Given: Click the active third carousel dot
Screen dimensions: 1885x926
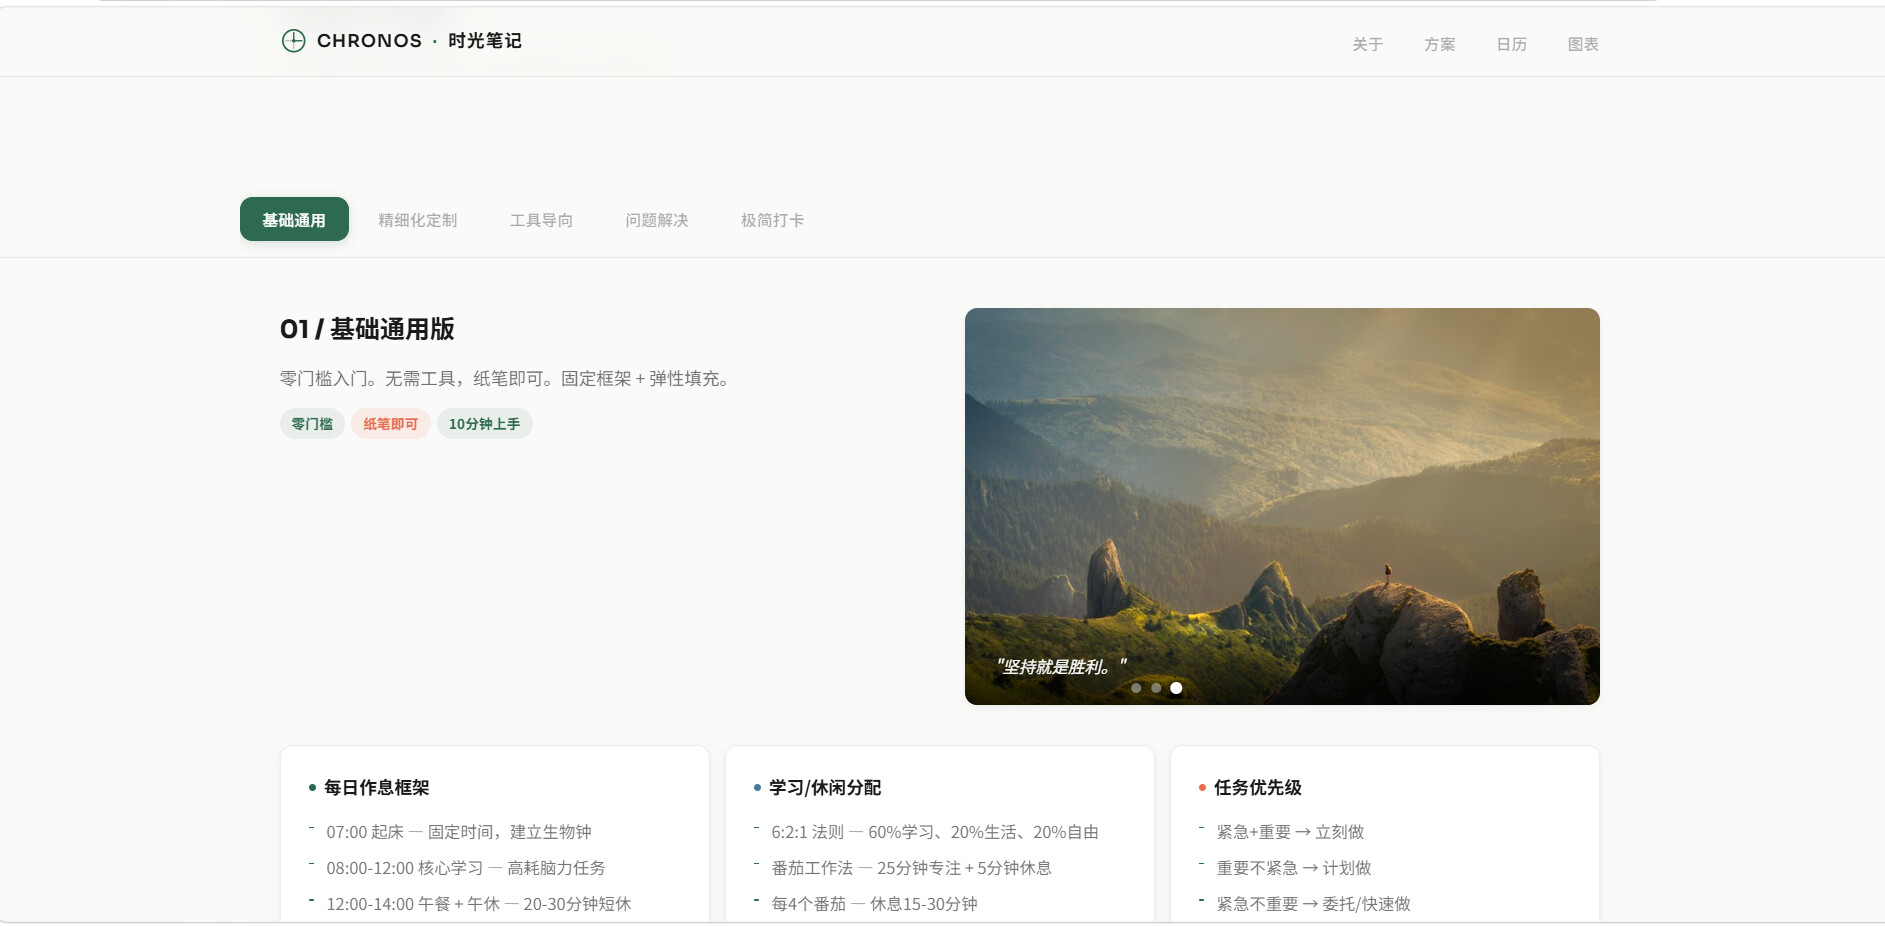Looking at the screenshot, I should click(1176, 688).
